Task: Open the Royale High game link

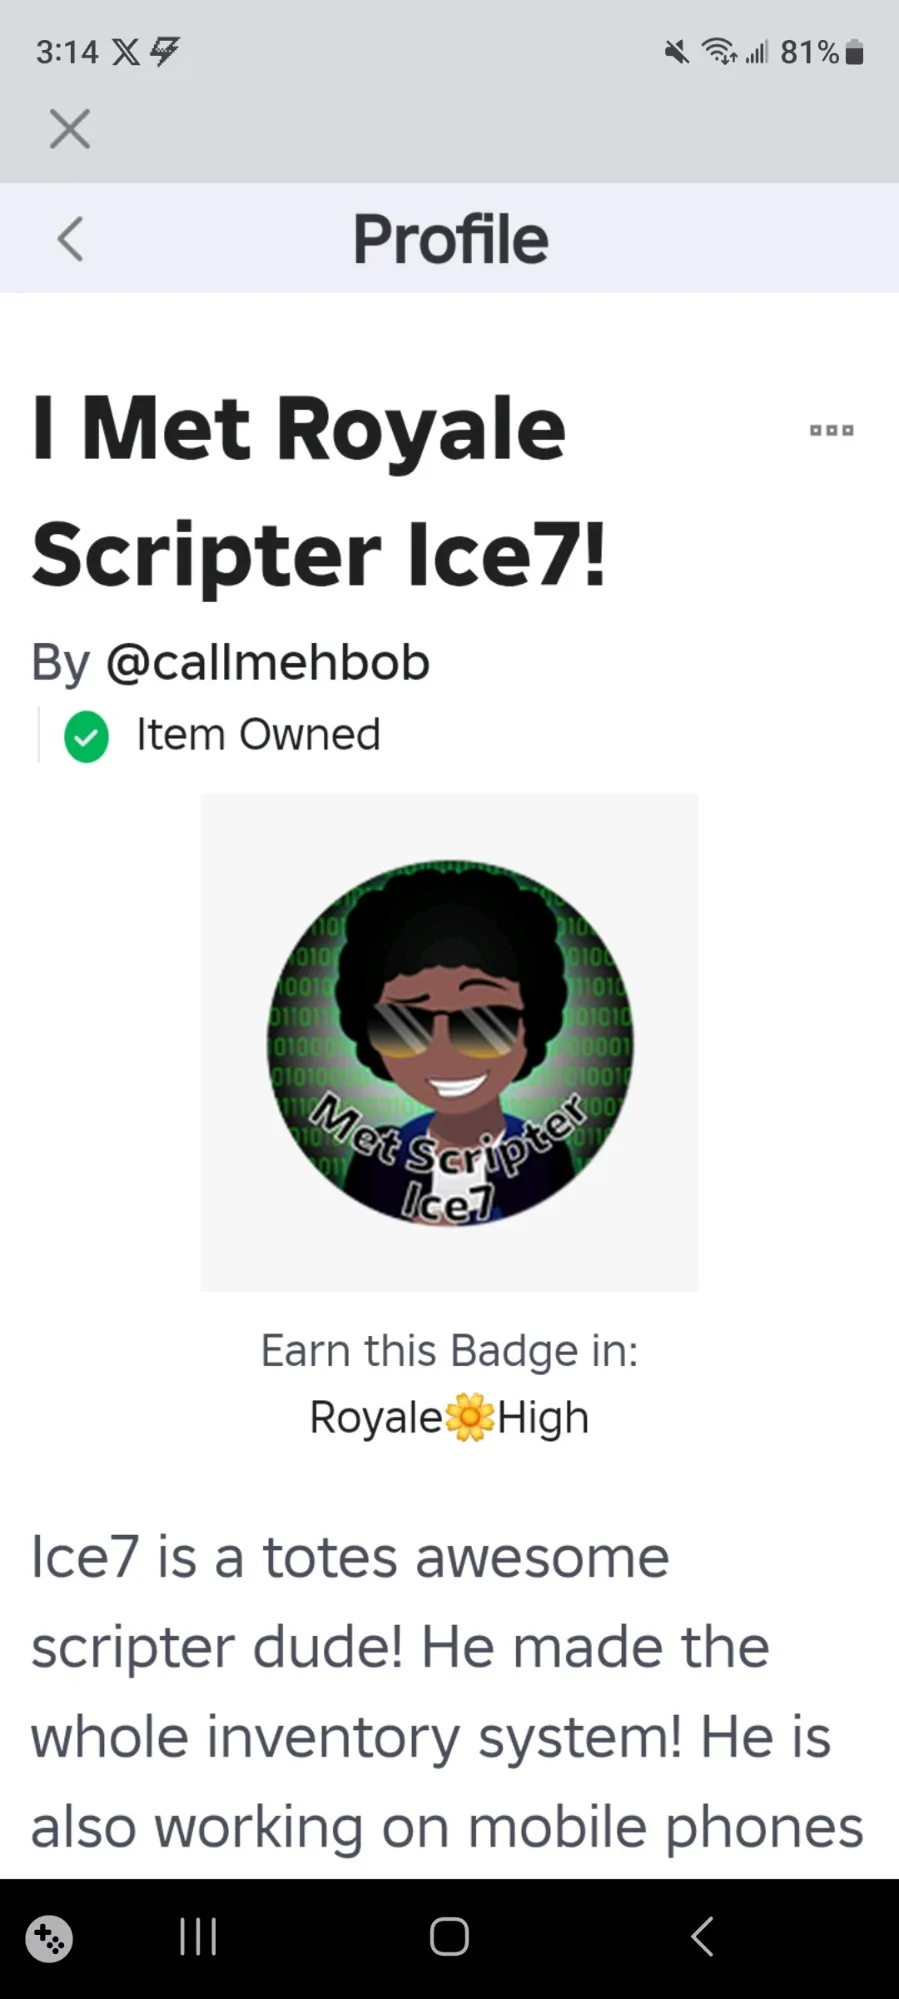Action: pos(449,1417)
